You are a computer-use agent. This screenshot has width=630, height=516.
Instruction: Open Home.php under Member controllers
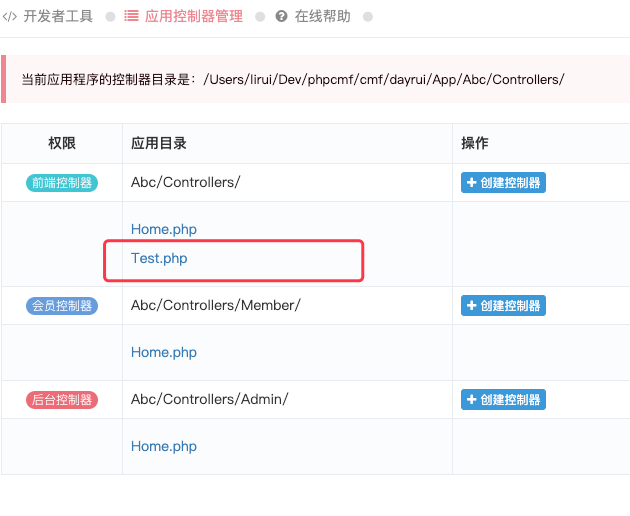[164, 352]
